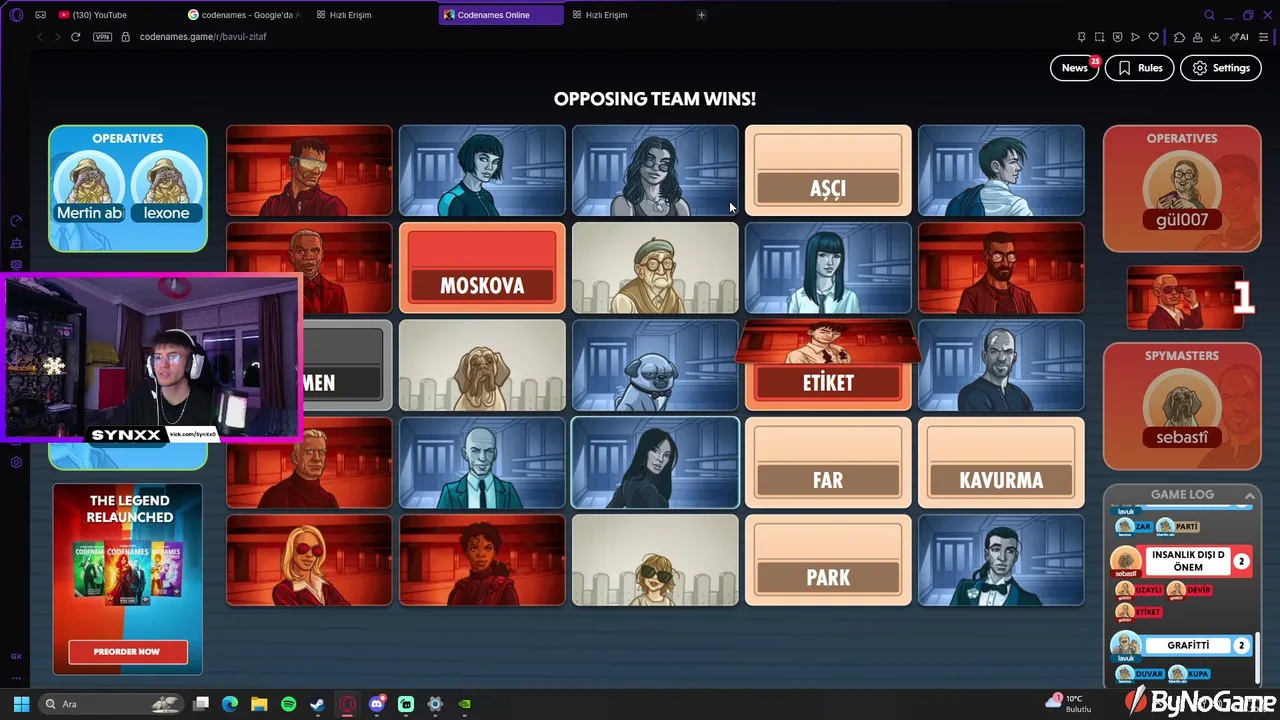Open the game Settings button
Viewport: 1280px width, 720px height.
(1221, 68)
